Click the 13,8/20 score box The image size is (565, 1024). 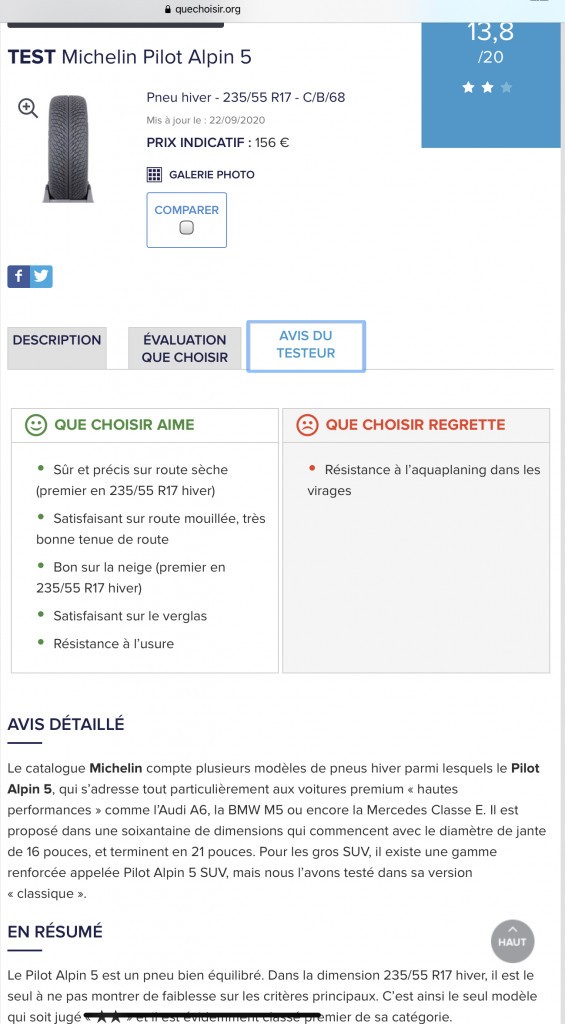pyautogui.click(x=493, y=85)
